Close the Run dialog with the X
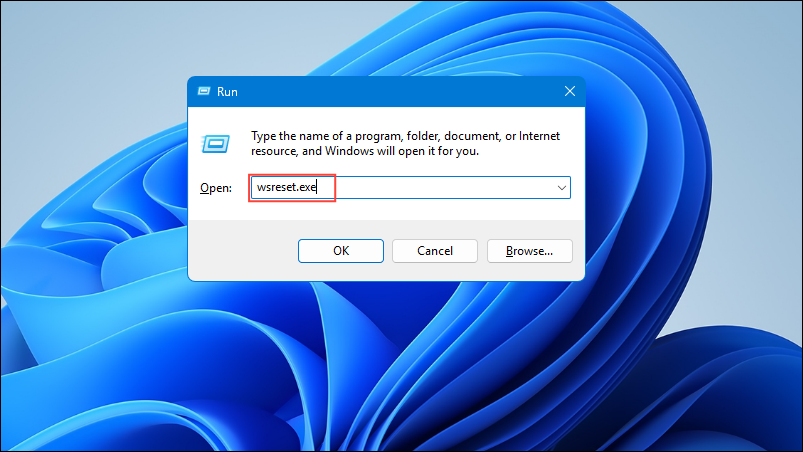 [x=570, y=91]
